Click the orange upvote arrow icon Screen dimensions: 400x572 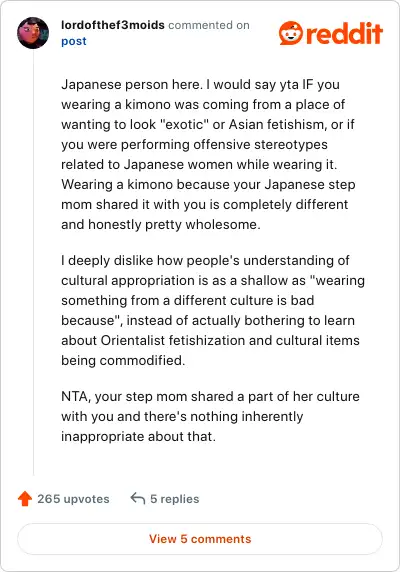25,498
